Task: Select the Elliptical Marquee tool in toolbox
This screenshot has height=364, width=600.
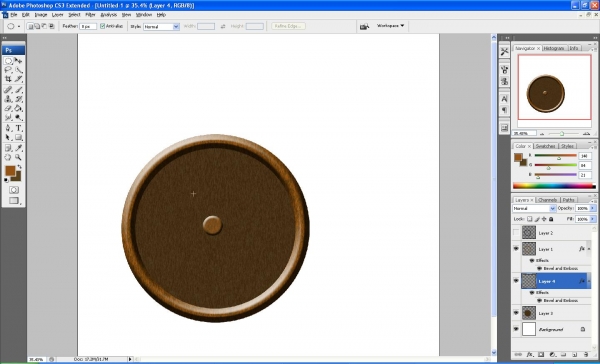Action: pos(8,61)
